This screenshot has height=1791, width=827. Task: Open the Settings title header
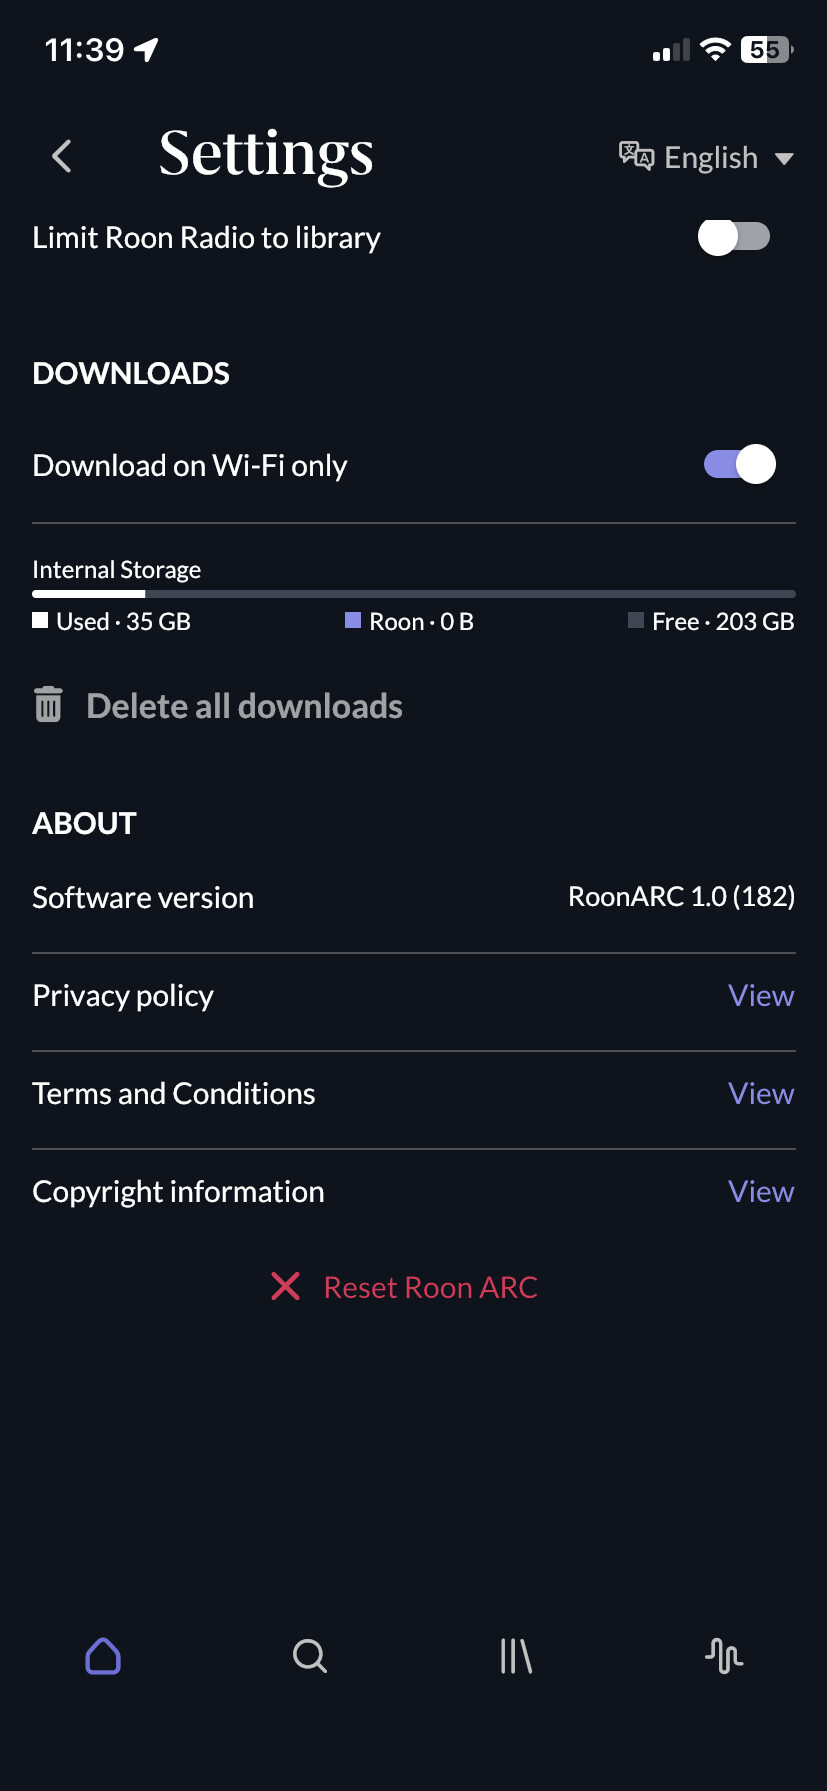click(266, 155)
